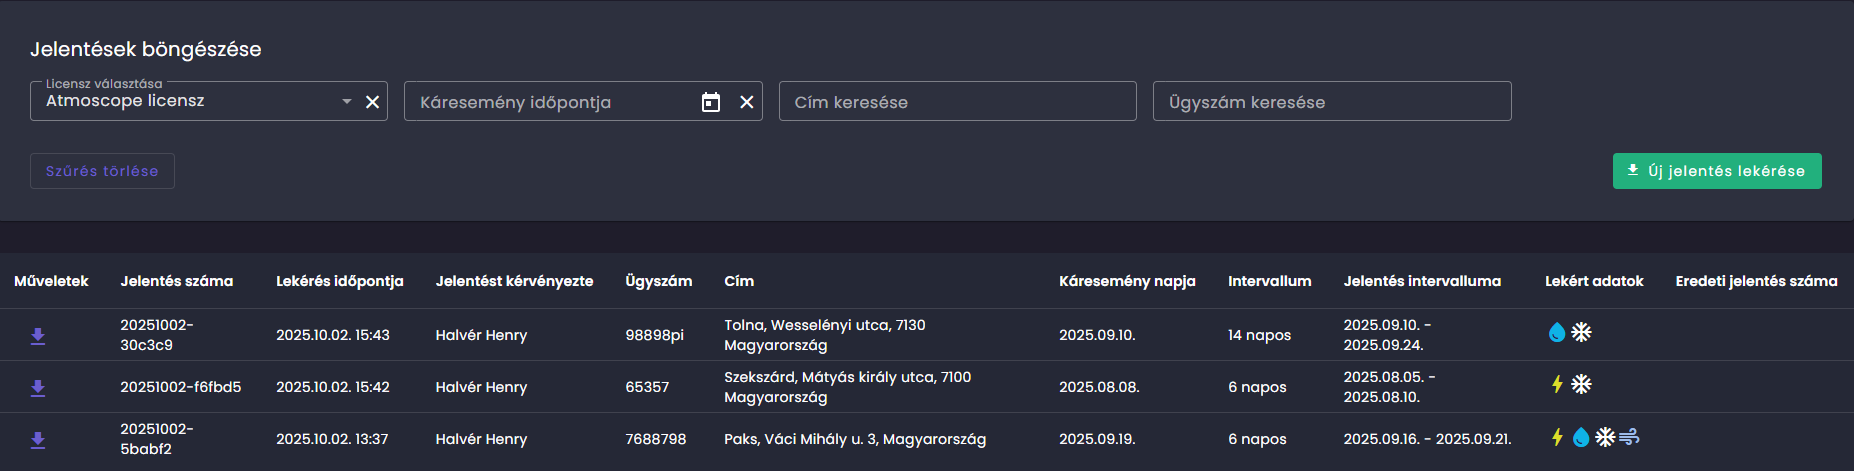Image resolution: width=1854 pixels, height=471 pixels.
Task: Clear the Atmoscope licensz selection
Action: click(x=372, y=102)
